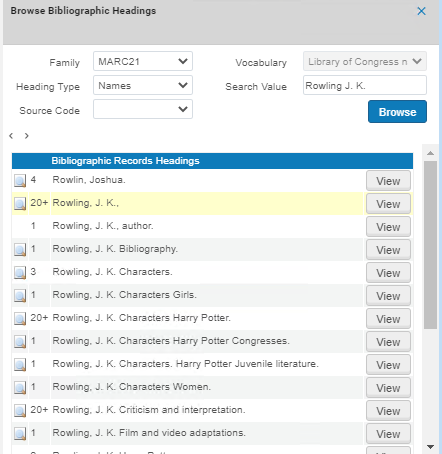The height and width of the screenshot is (454, 442).
Task: Open record icon beside Characters Harry Potter. row
Action: tap(20, 319)
